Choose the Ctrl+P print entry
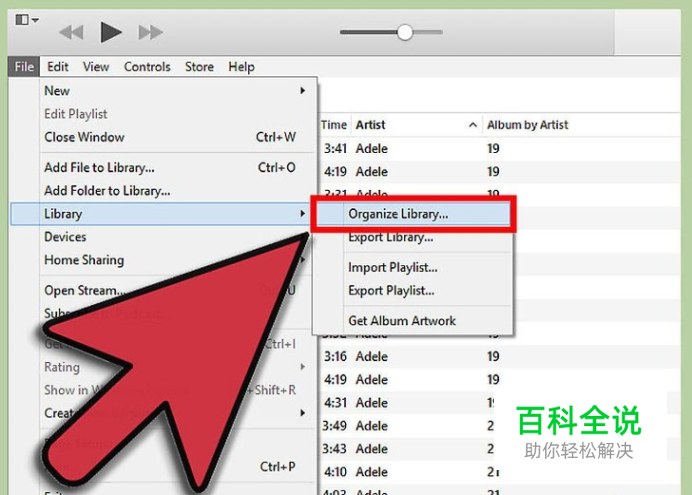This screenshot has height=495, width=692. [x=278, y=466]
